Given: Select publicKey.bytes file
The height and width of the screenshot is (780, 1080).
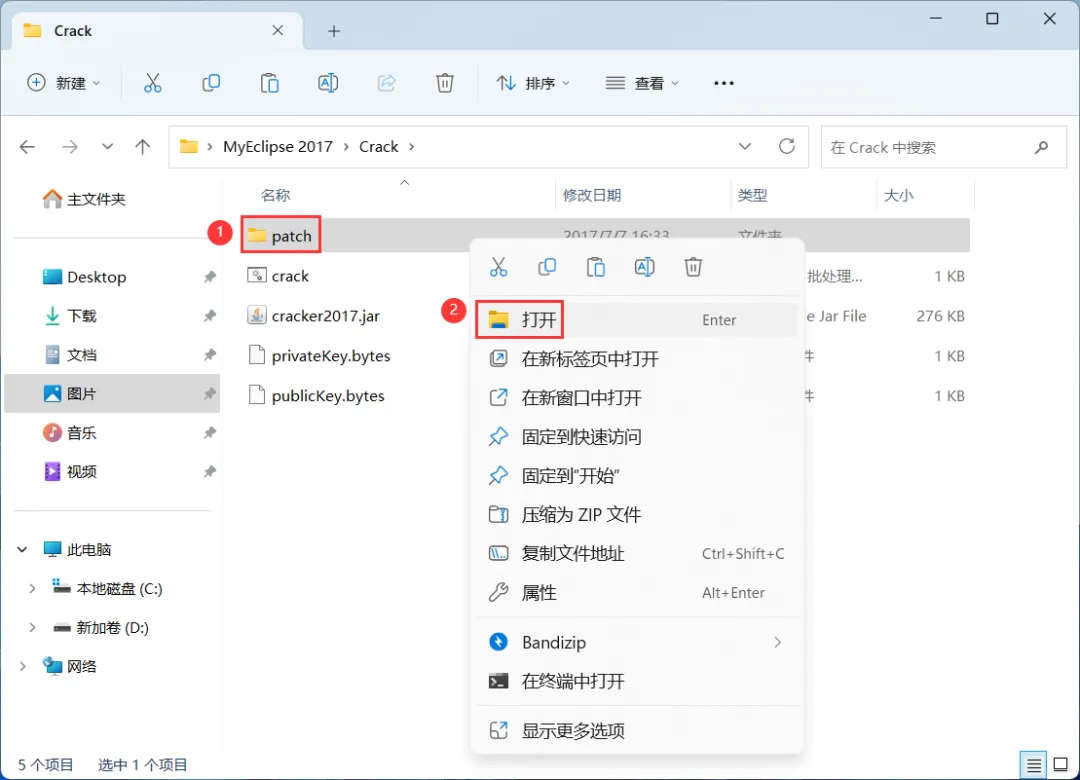Looking at the screenshot, I should pyautogui.click(x=316, y=396).
